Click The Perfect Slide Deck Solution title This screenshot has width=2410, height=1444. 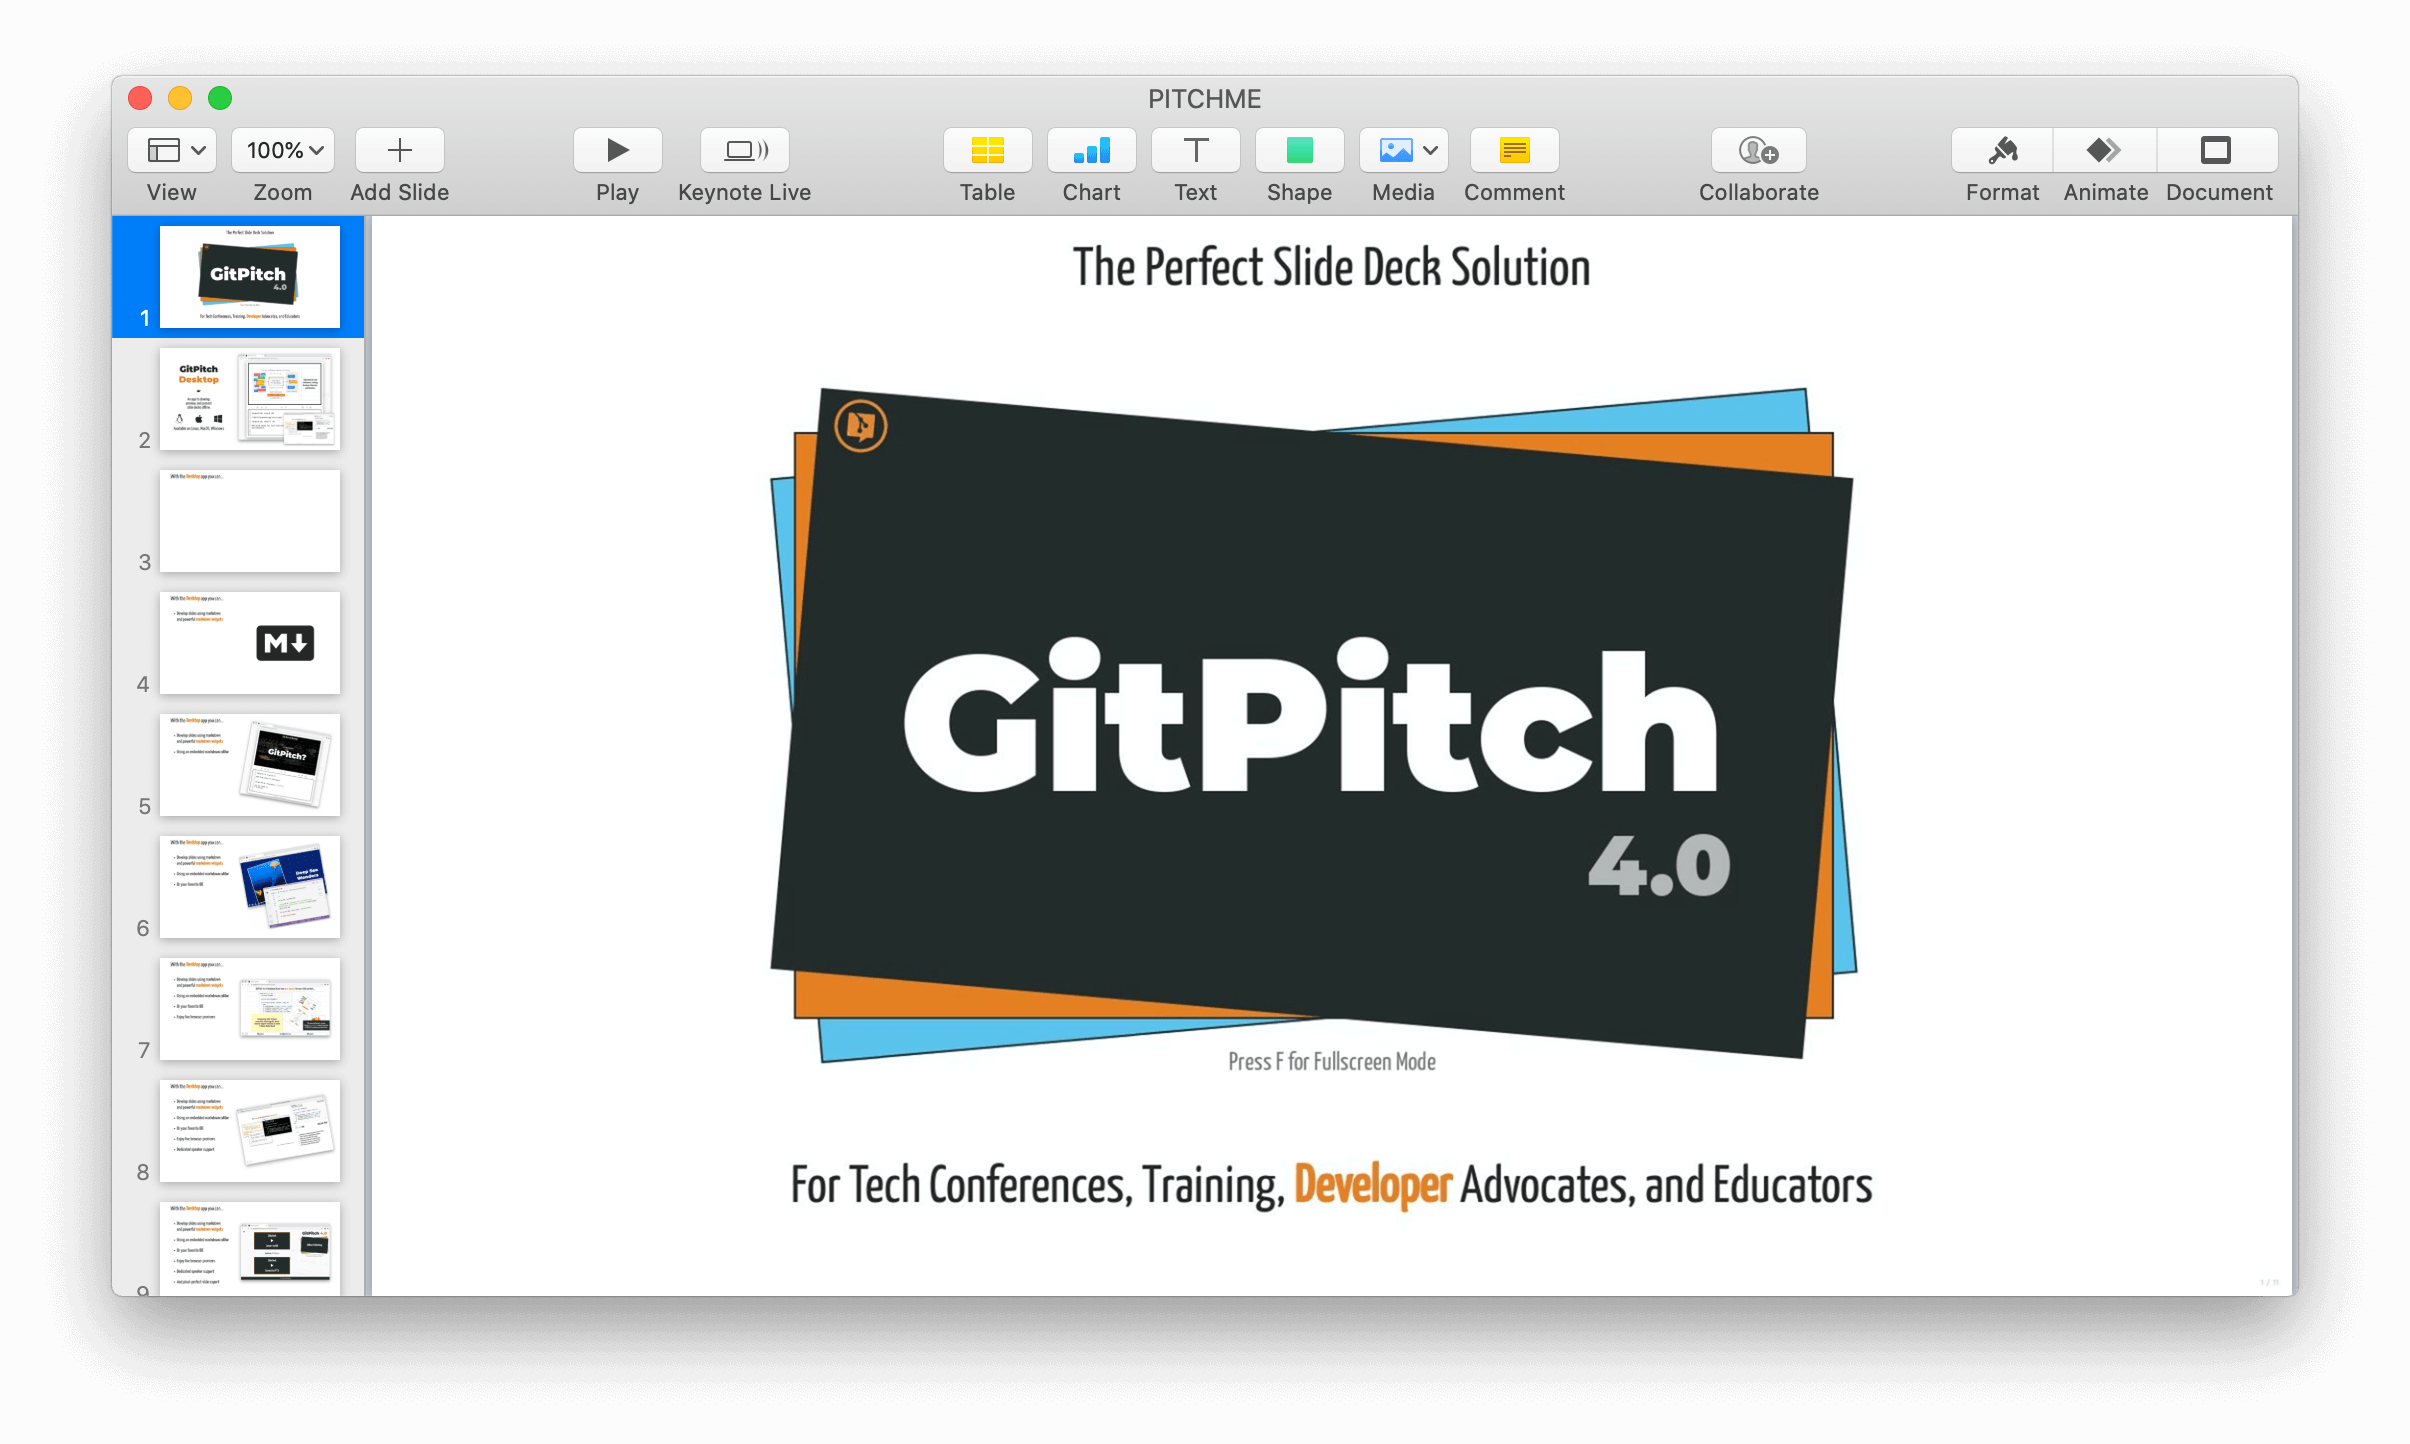1331,268
